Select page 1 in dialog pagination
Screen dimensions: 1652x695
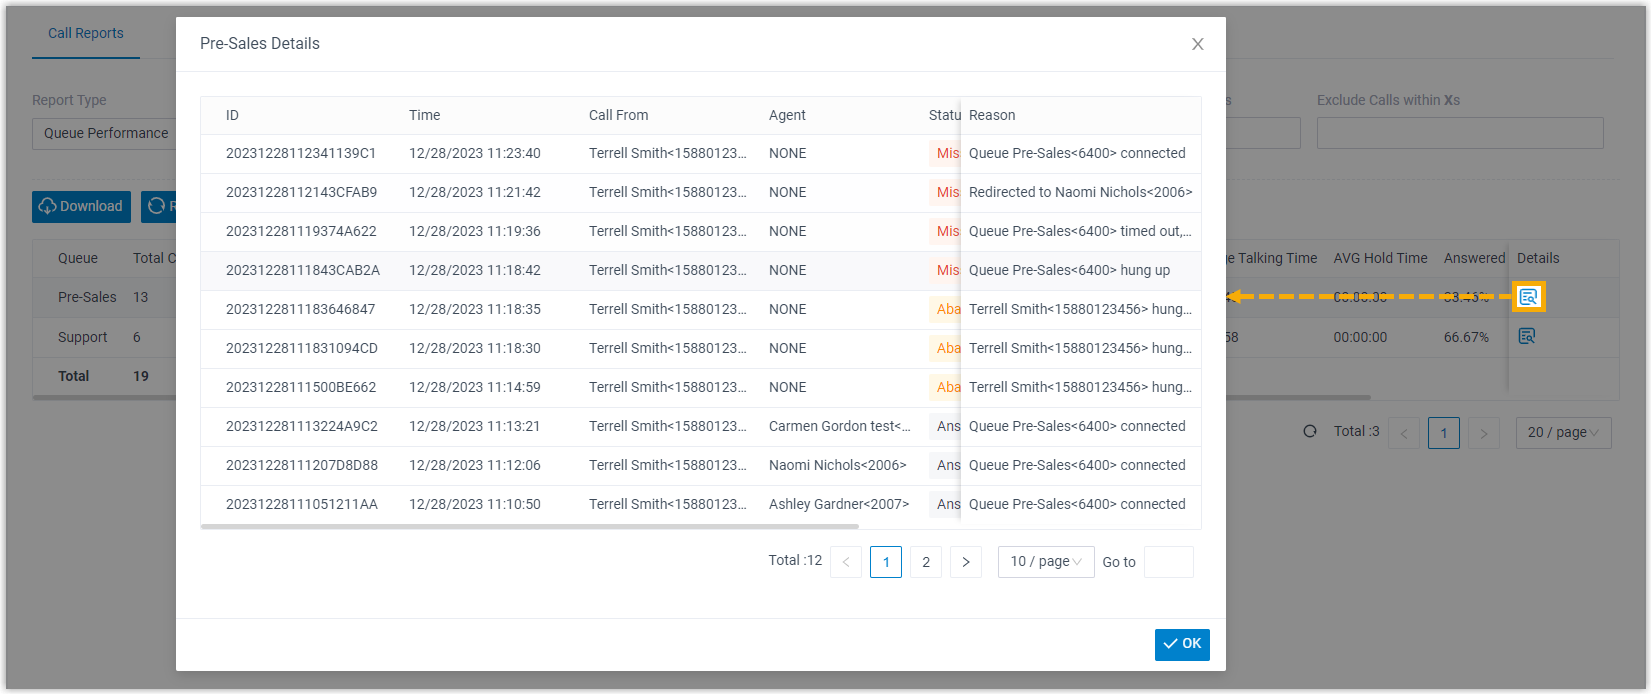[x=886, y=562]
